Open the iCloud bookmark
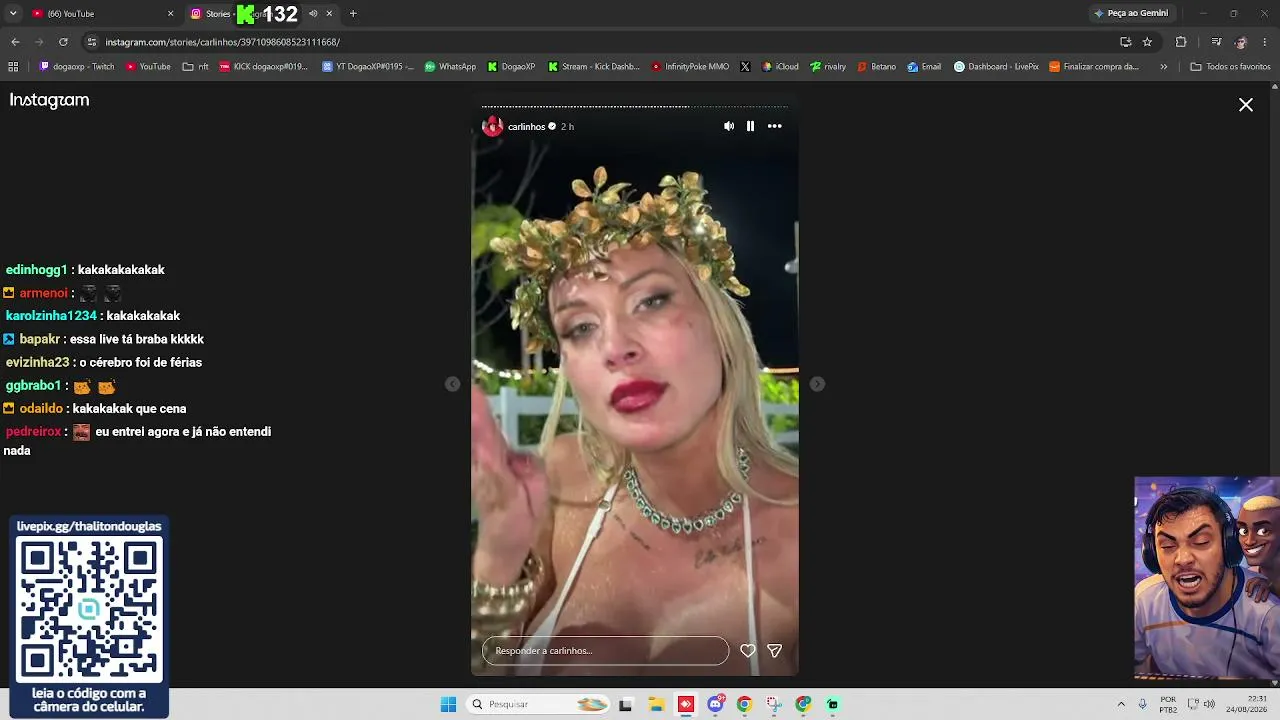1280x720 pixels. coord(780,67)
